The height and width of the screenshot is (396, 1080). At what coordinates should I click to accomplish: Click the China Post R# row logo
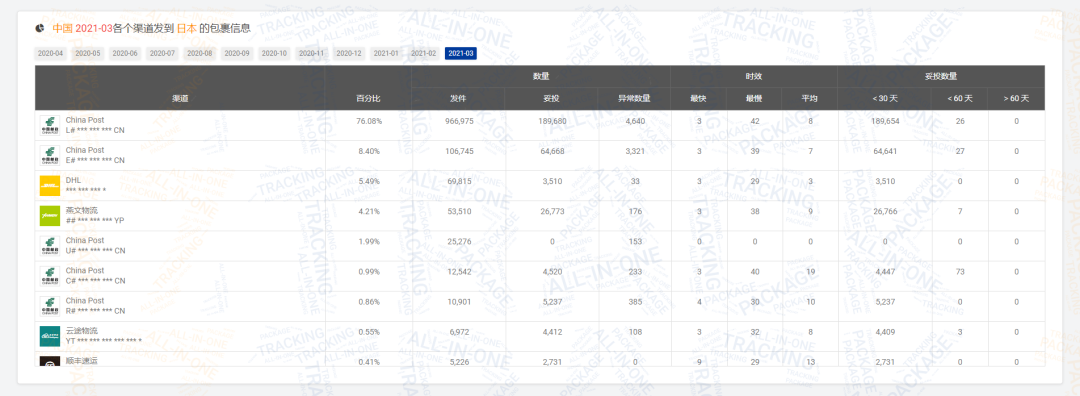tap(50, 306)
